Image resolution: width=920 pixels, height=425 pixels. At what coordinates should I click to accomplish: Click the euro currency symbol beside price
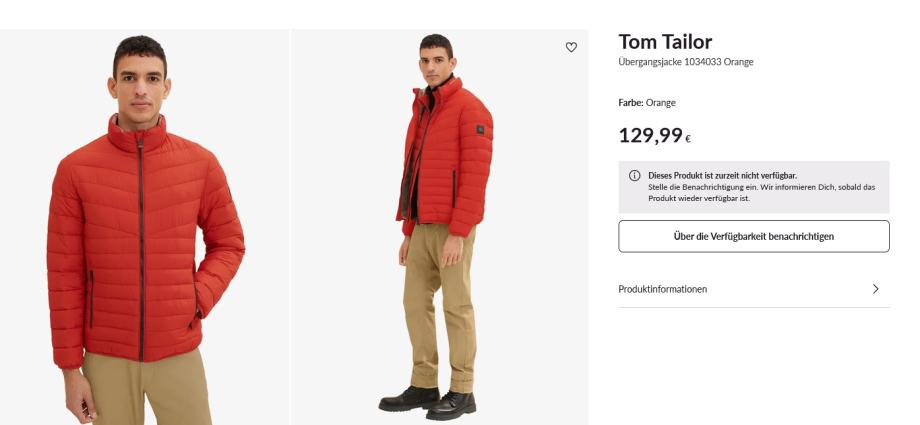[688, 138]
